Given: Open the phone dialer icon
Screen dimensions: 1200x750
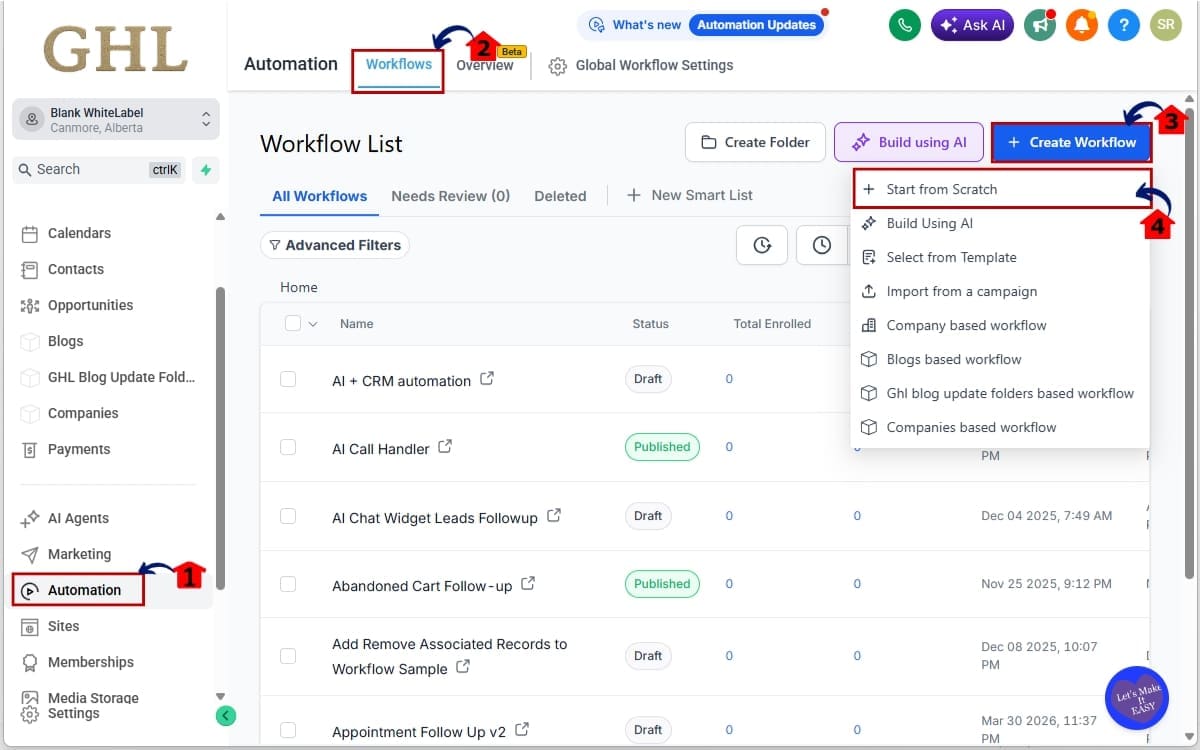Looking at the screenshot, I should pos(905,25).
